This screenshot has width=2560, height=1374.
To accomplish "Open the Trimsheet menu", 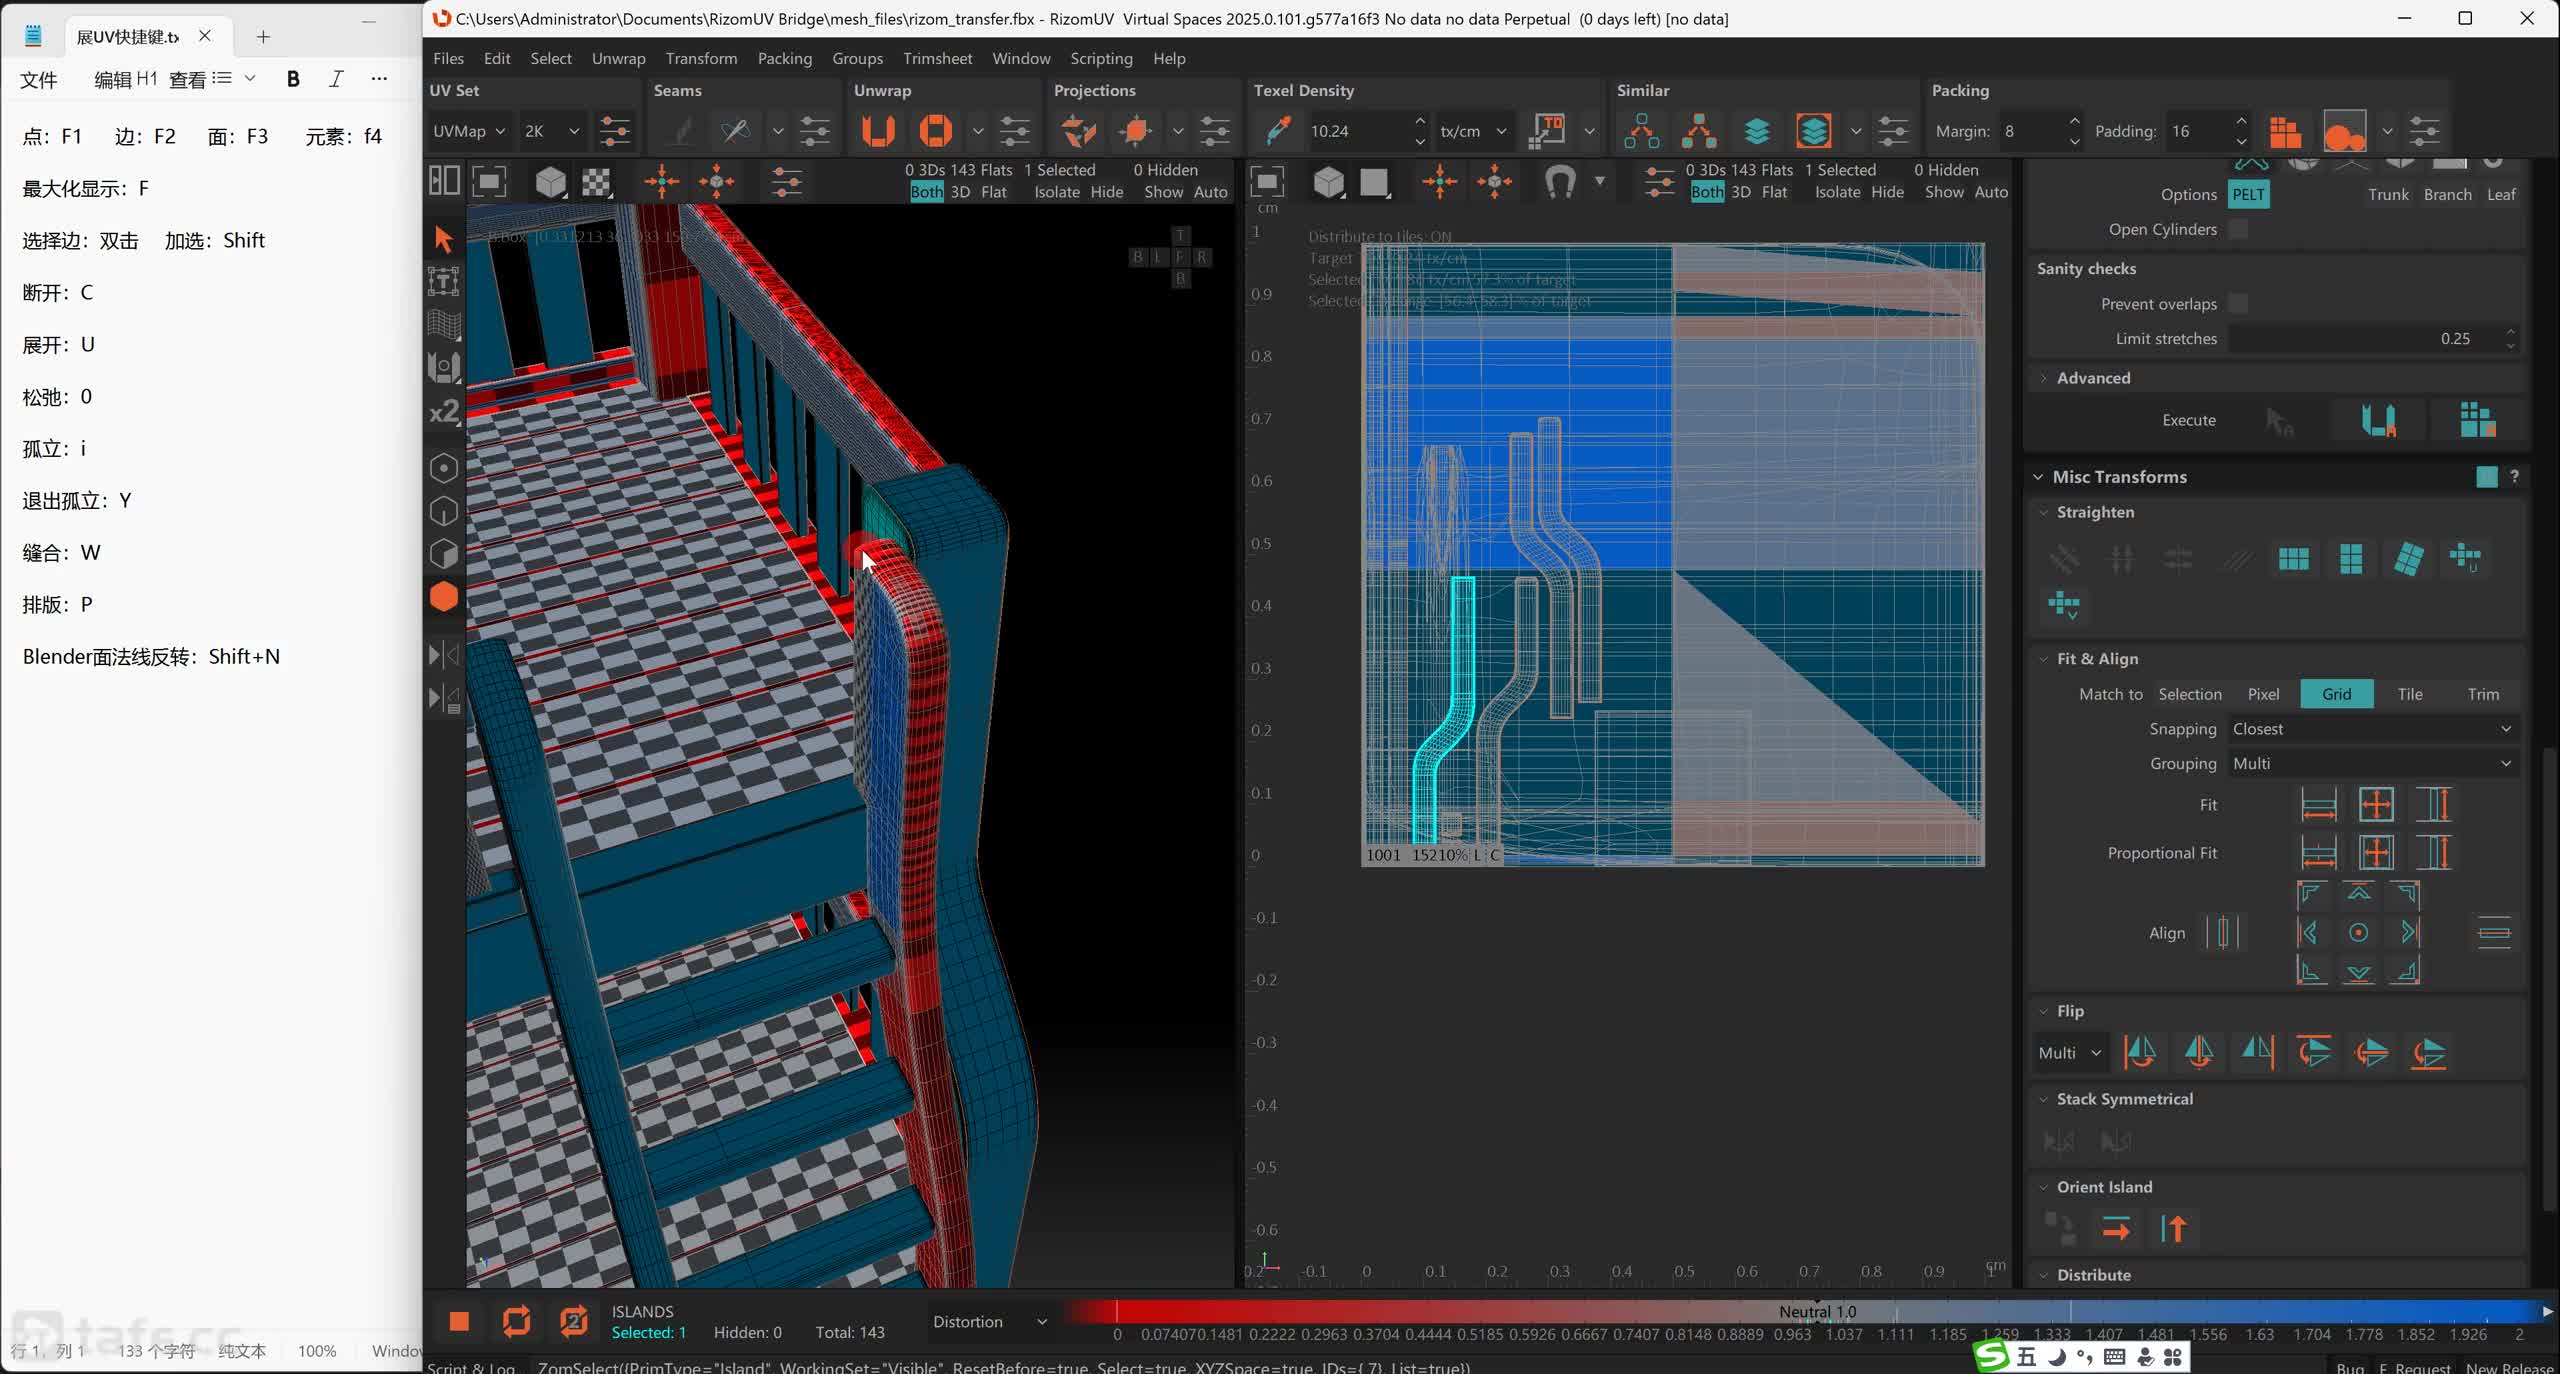I will (936, 58).
